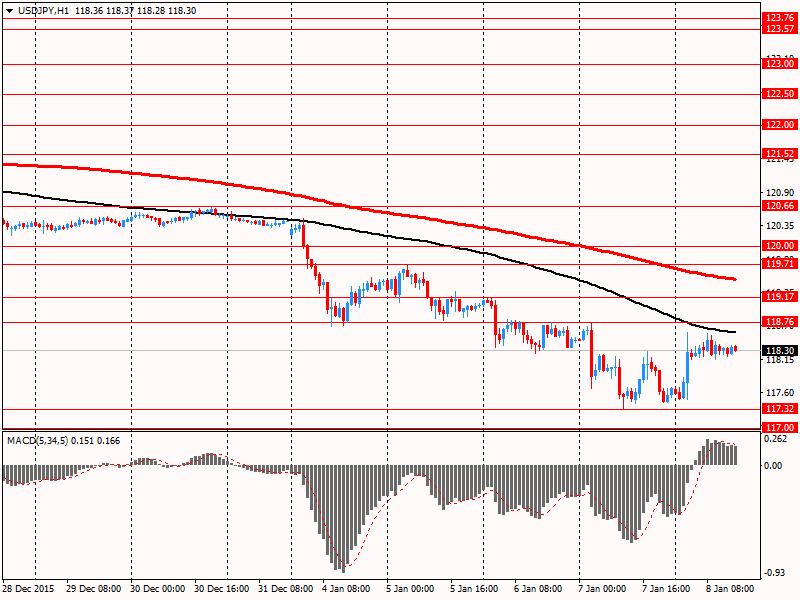Select the 119.17 red price level label

pos(780,296)
